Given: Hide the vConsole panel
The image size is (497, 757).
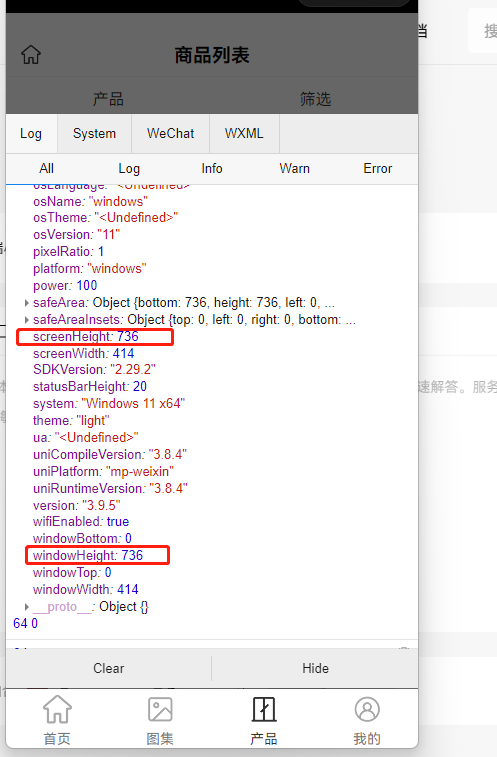Looking at the screenshot, I should pyautogui.click(x=315, y=669).
